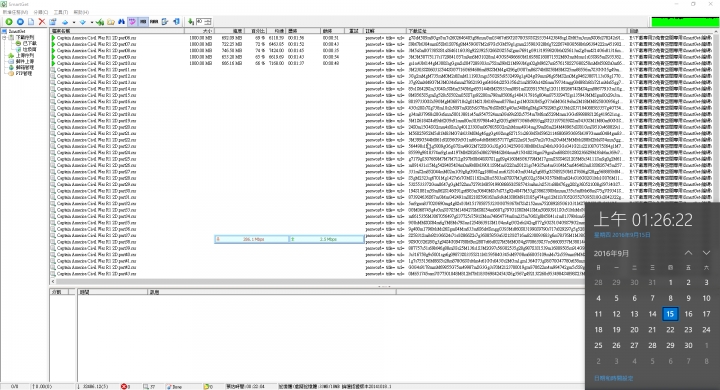Move task up with the blue up arrow icon
The height and width of the screenshot is (390, 720).
(65, 22)
